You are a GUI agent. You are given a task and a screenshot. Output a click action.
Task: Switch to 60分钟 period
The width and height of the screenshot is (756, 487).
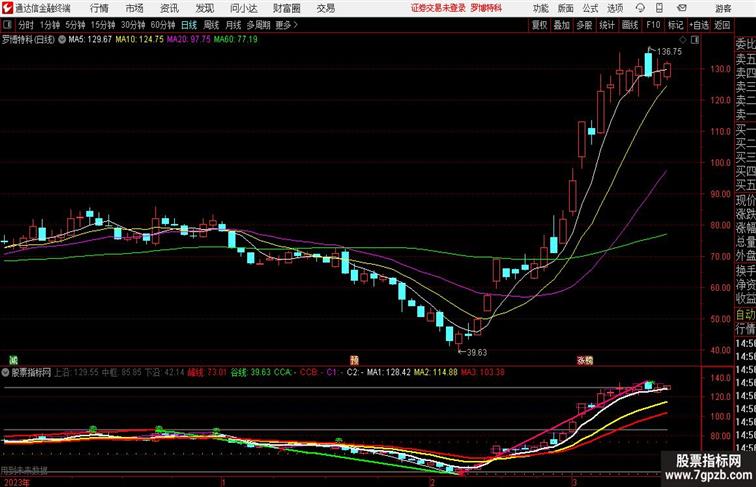pyautogui.click(x=163, y=25)
